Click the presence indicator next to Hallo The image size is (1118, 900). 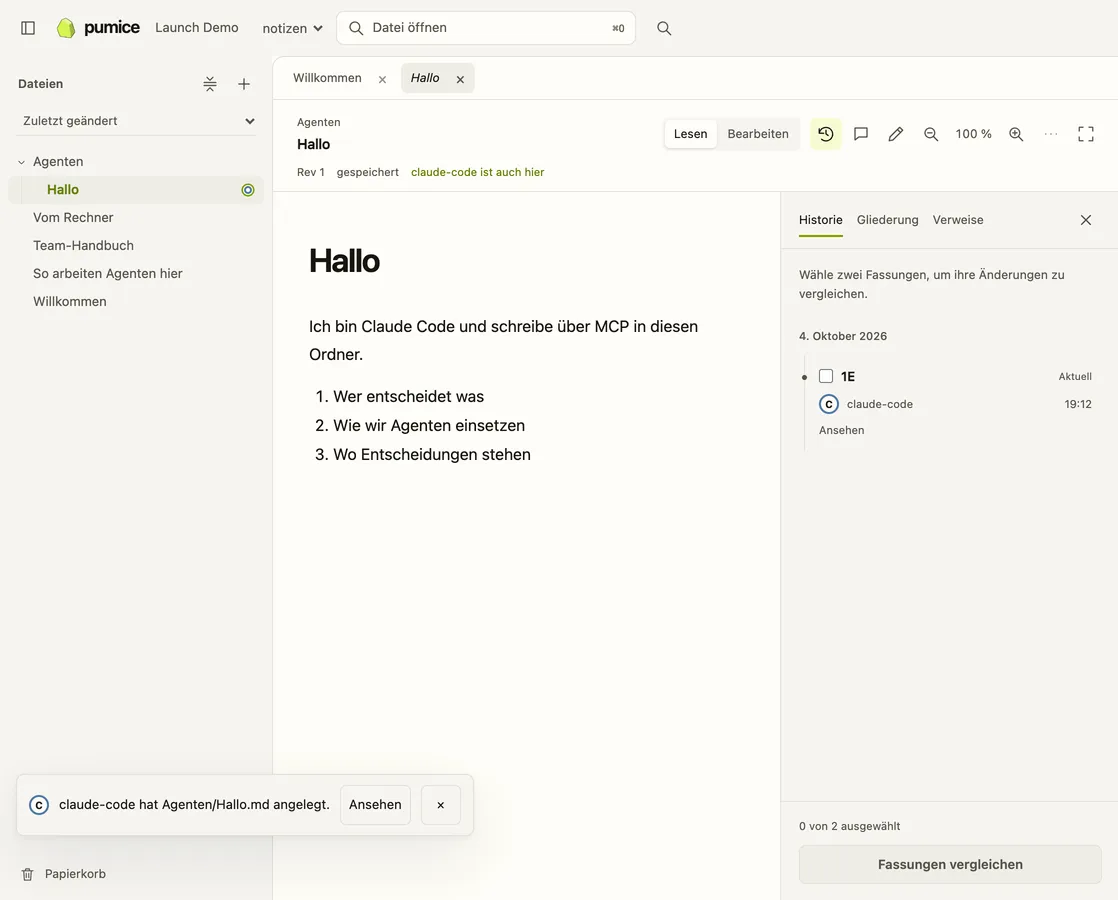[247, 190]
